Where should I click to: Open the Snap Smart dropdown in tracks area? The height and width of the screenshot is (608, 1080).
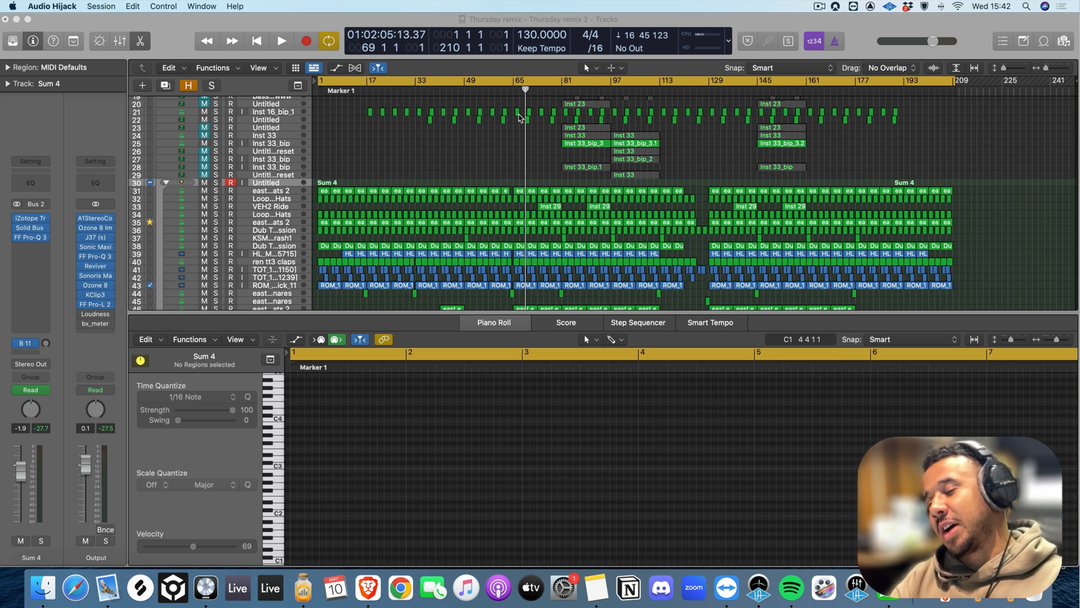tap(790, 68)
